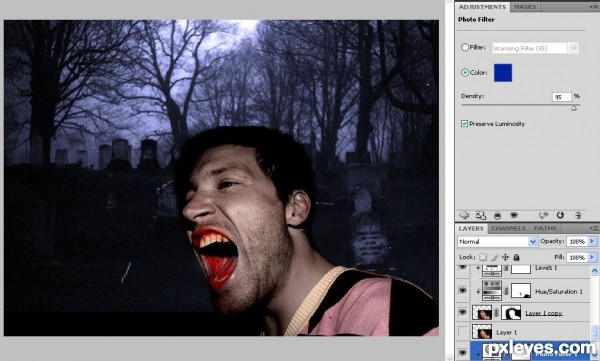This screenshot has height=361, width=600.
Task: Show the hidden Layer 1 layer
Action: click(x=463, y=332)
